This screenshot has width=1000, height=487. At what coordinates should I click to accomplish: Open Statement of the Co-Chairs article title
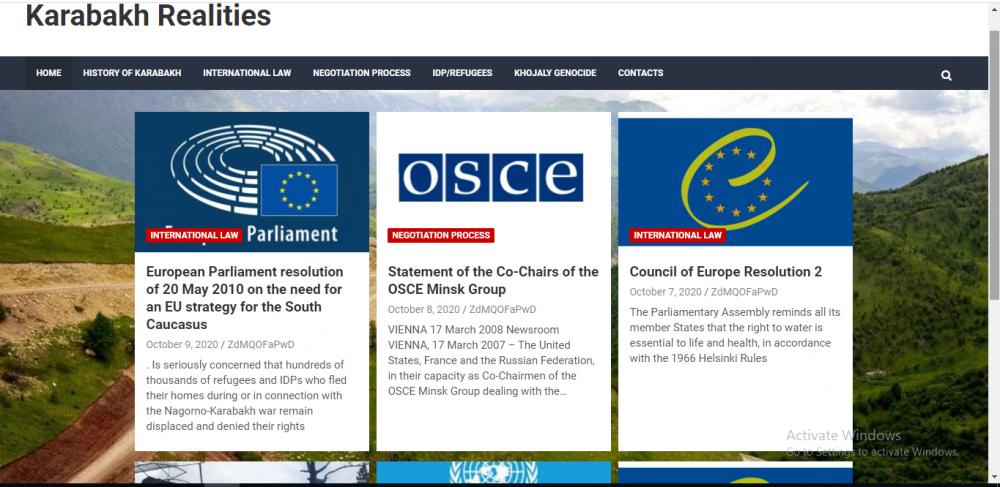493,280
